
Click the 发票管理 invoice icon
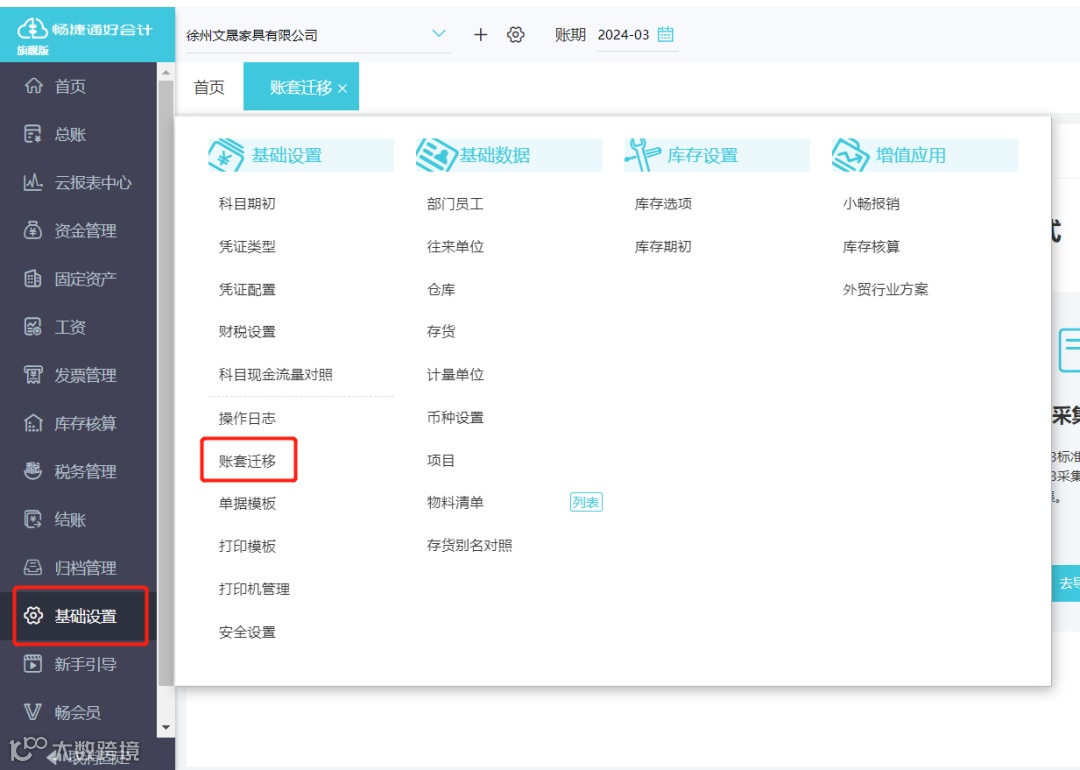pos(33,375)
